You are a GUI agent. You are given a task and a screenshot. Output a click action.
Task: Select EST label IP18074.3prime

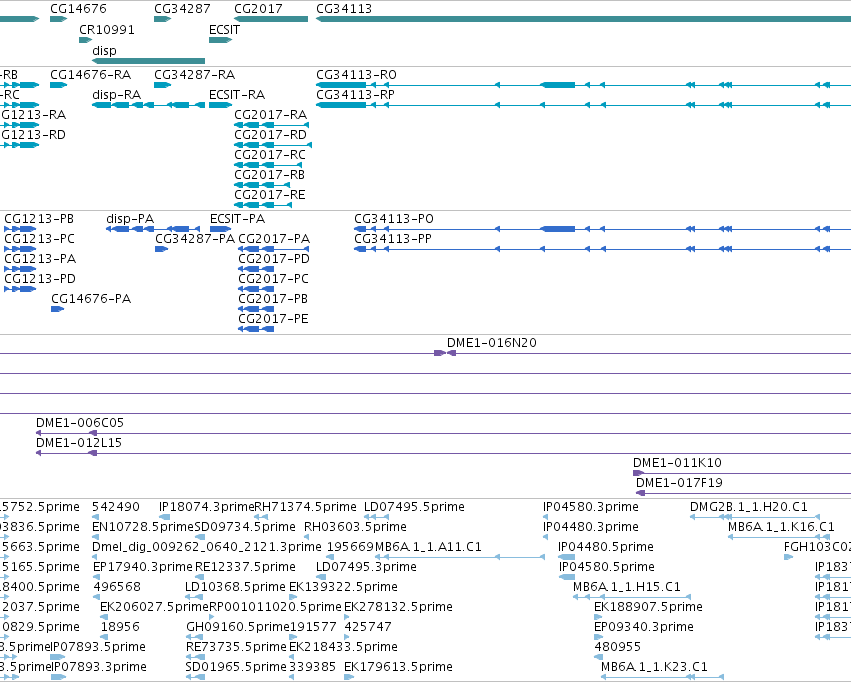click(x=207, y=507)
